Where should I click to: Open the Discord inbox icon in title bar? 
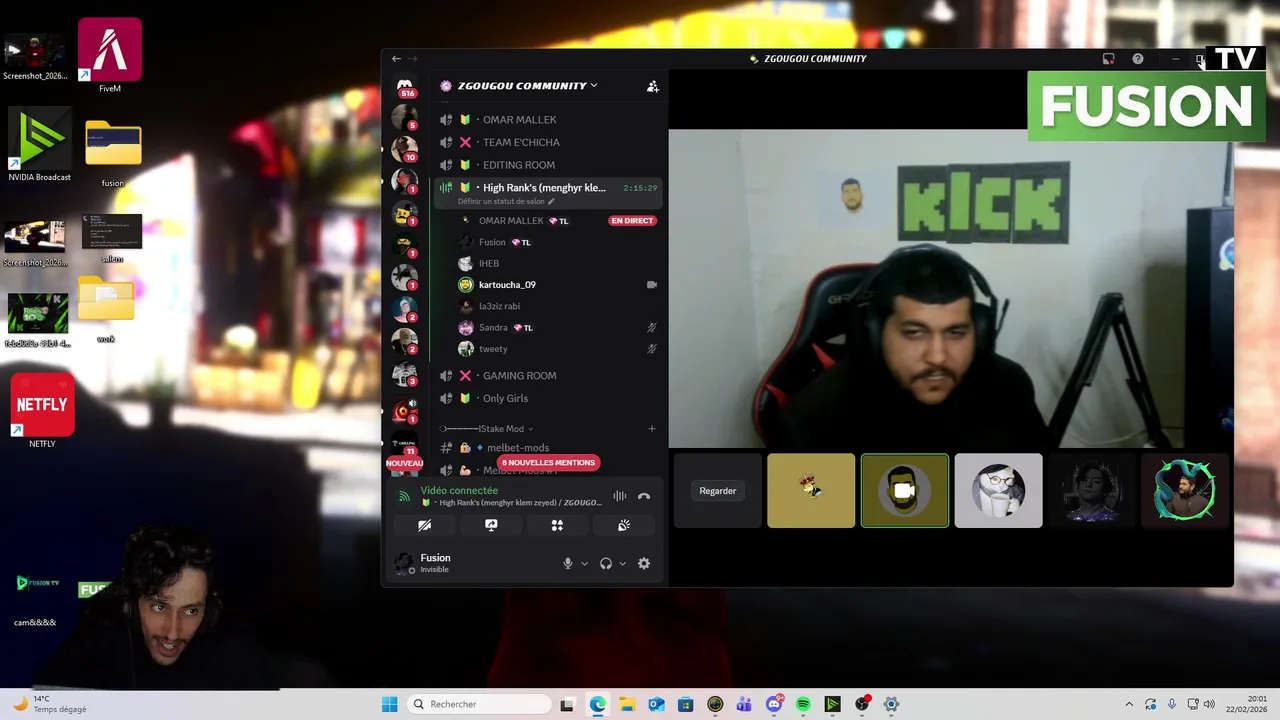(1108, 59)
